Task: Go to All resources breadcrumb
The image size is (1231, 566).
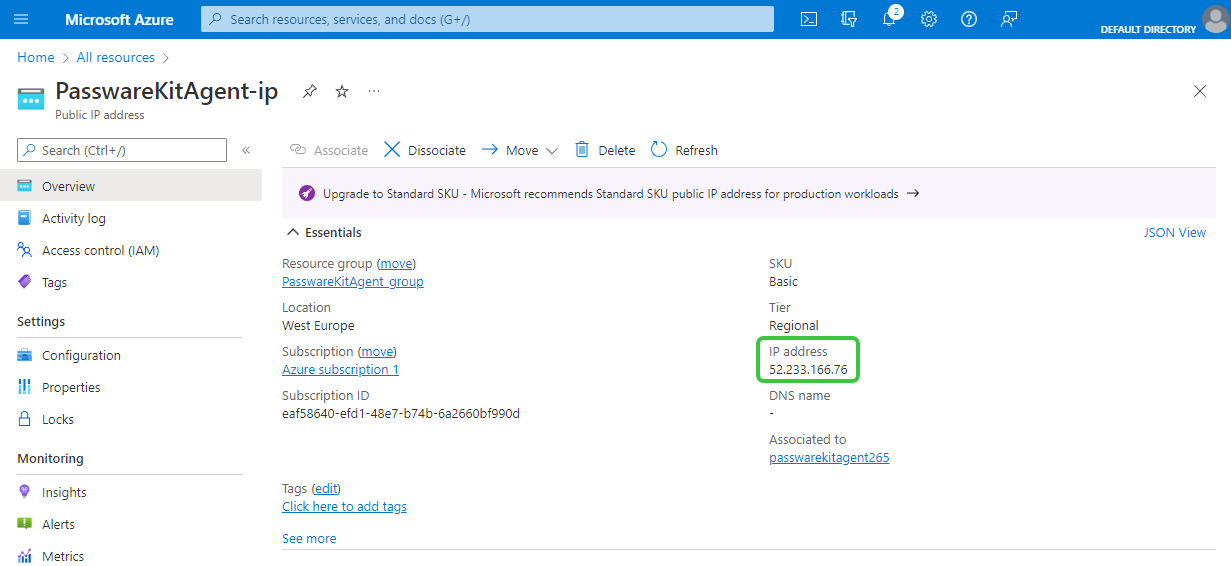Action: 116,57
